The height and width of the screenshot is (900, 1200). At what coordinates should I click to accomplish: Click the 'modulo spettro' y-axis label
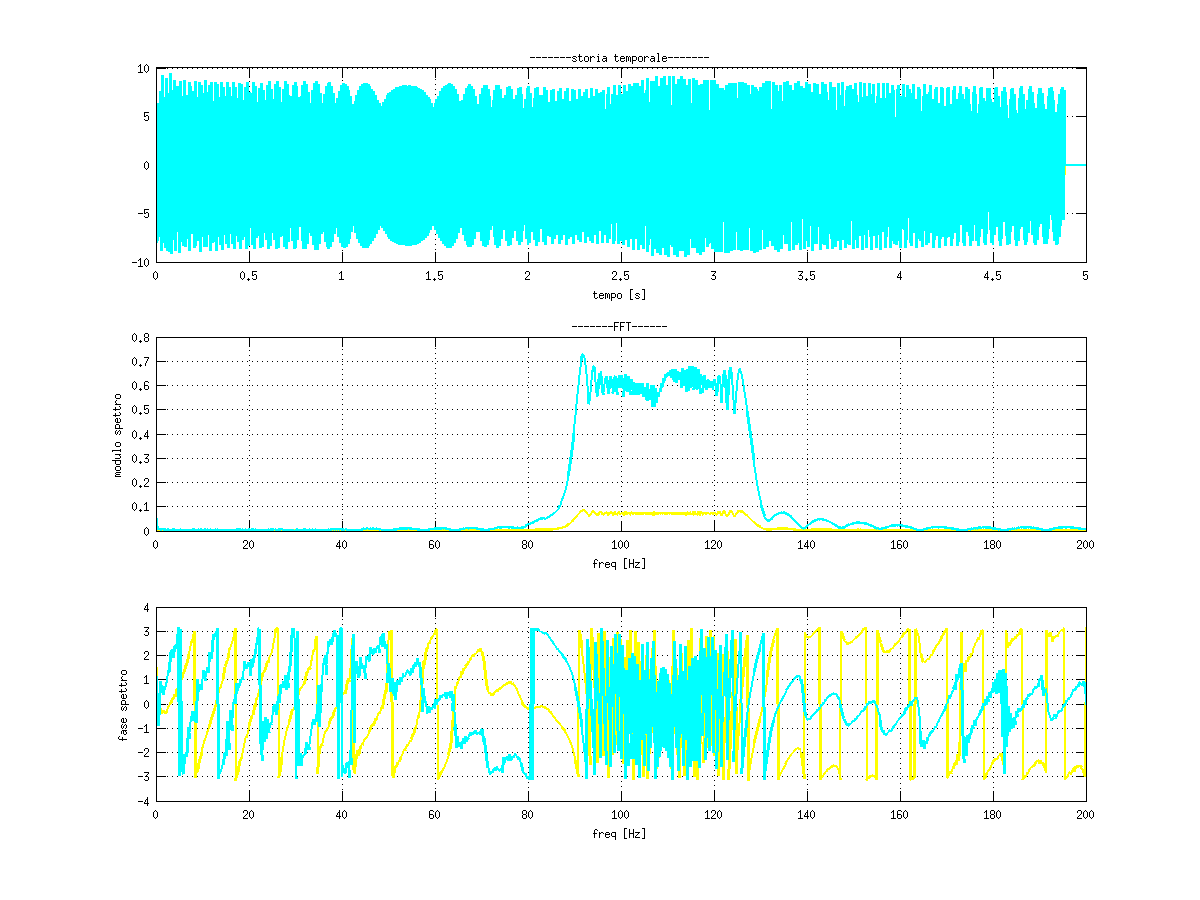pos(118,435)
